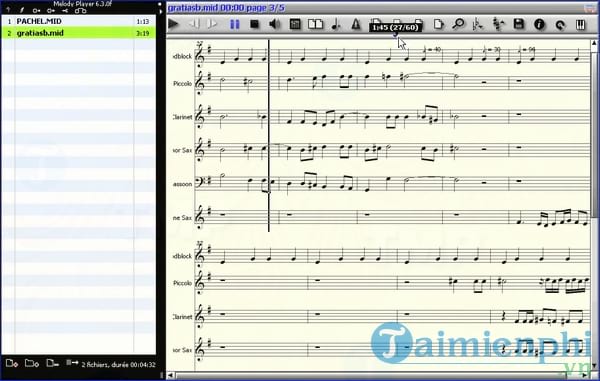Image resolution: width=600 pixels, height=381 pixels.
Task: Show the piano keyboard icon
Action: (x=580, y=25)
